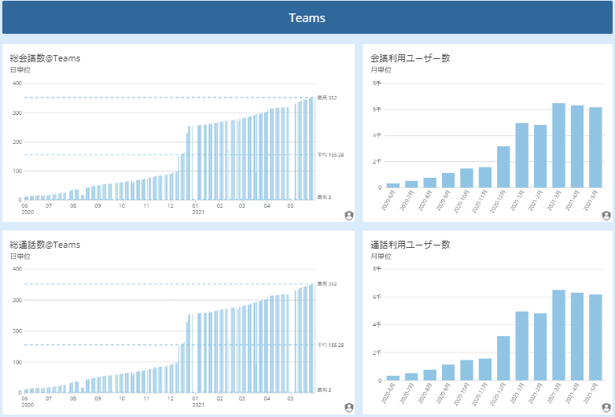
Task: Select the 総通話数@Teams chart title
Action: point(44,245)
